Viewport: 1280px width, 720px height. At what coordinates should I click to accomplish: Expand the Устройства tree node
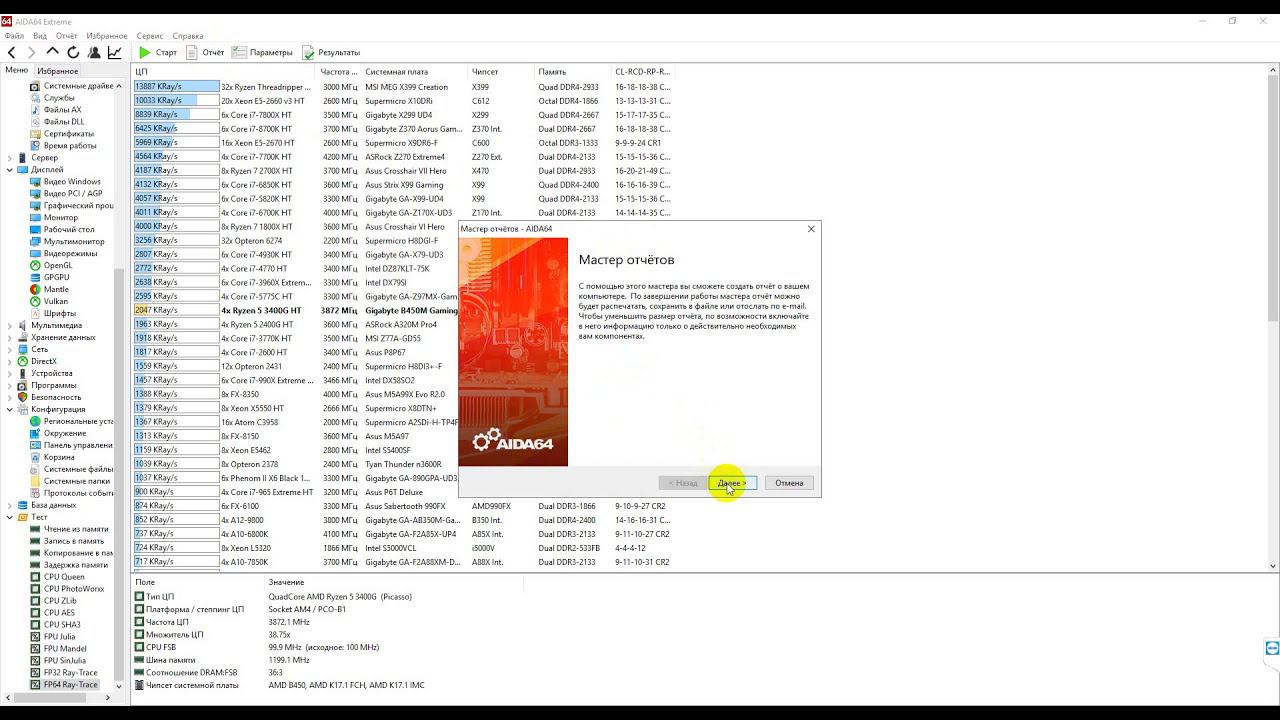(10, 373)
